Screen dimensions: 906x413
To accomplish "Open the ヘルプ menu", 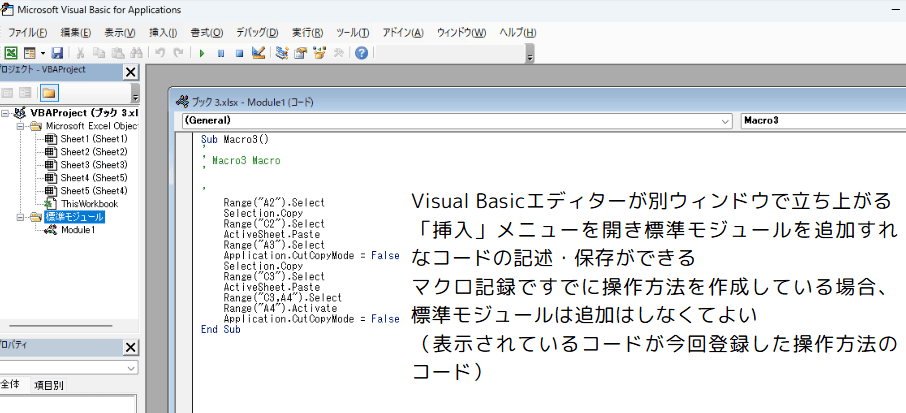I will 518,32.
